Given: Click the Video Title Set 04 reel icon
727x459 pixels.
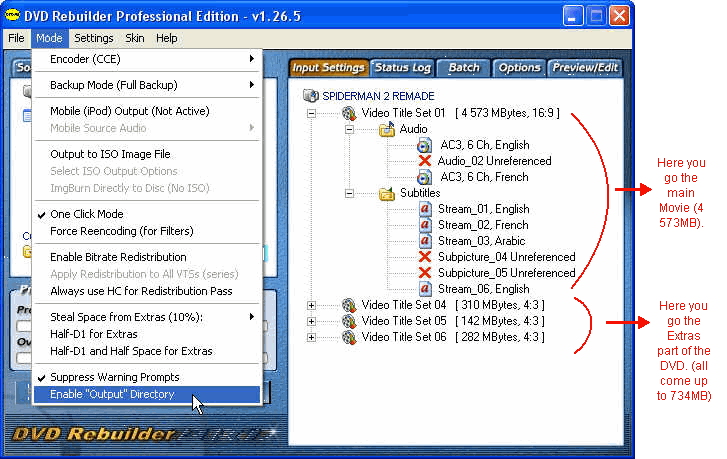Looking at the screenshot, I should [x=349, y=305].
